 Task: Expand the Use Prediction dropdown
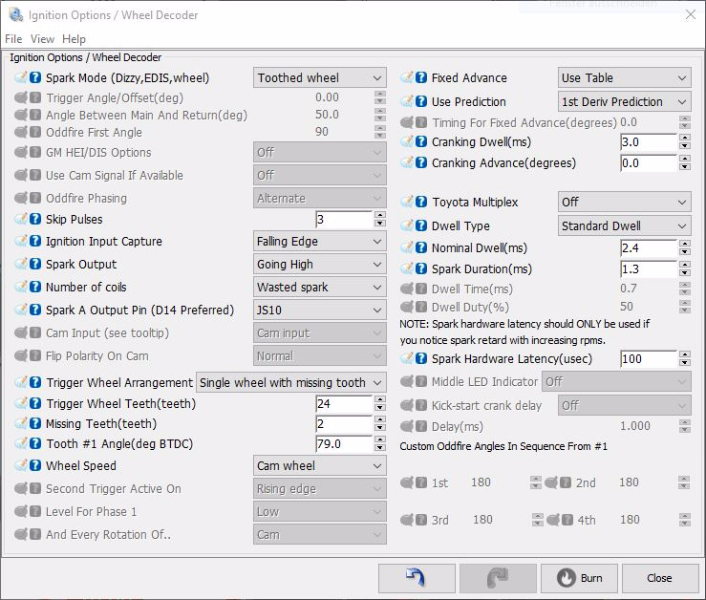624,102
